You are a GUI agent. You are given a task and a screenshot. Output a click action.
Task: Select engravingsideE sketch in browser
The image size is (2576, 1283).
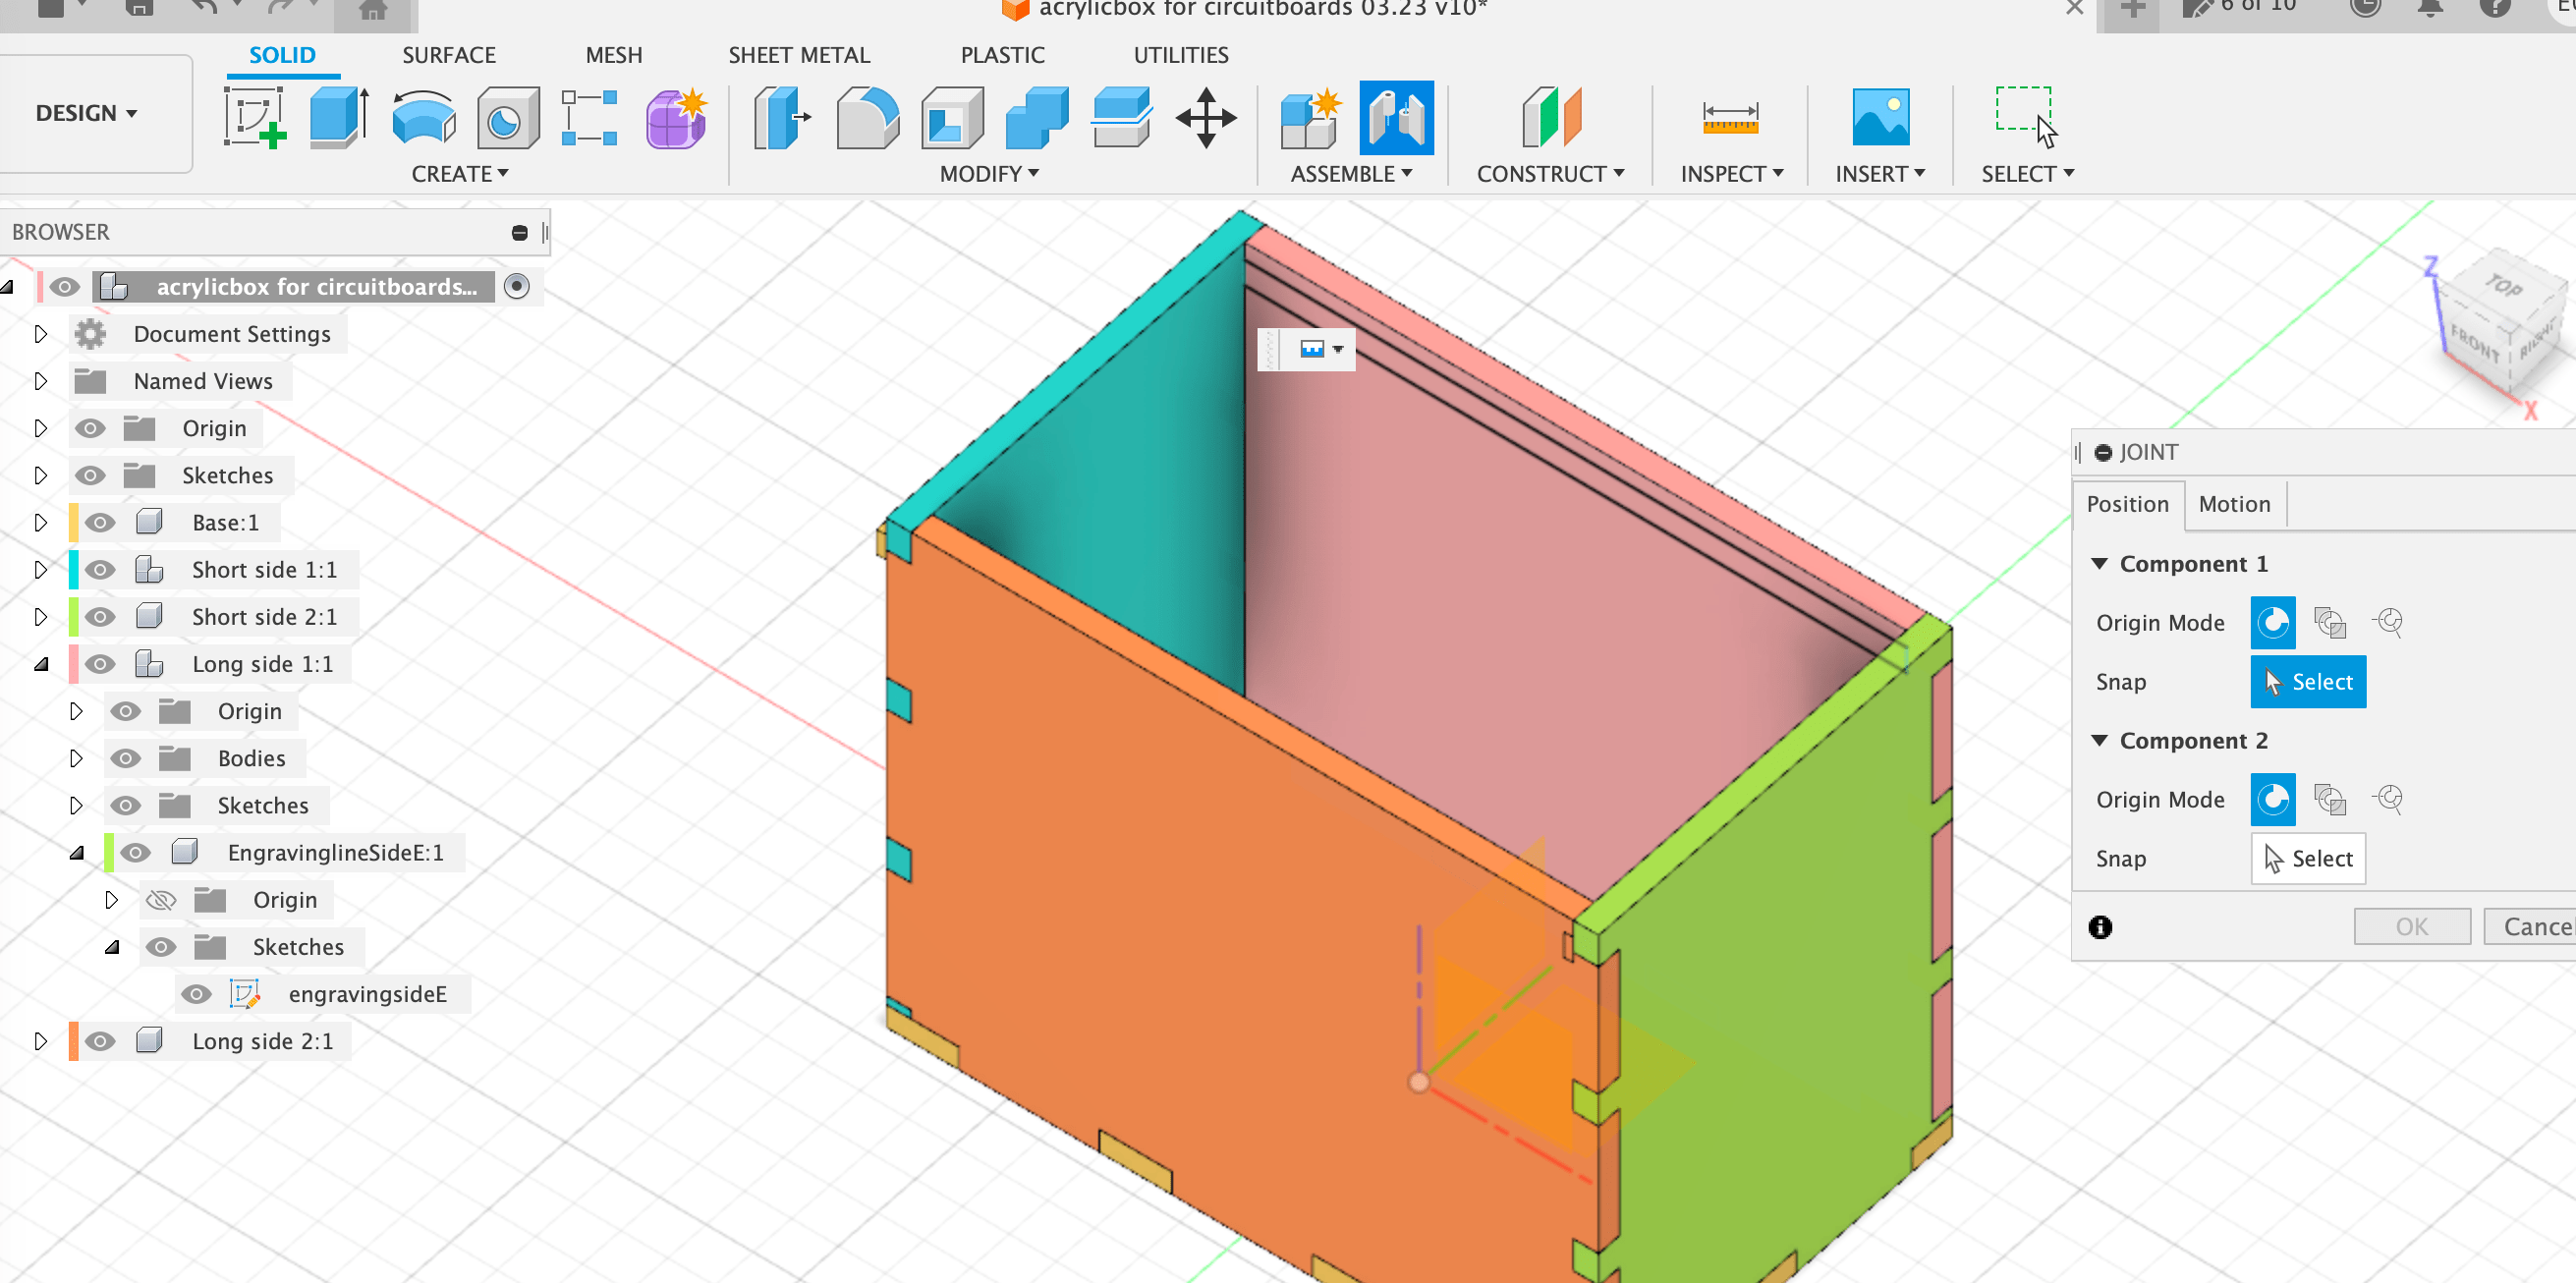click(367, 994)
